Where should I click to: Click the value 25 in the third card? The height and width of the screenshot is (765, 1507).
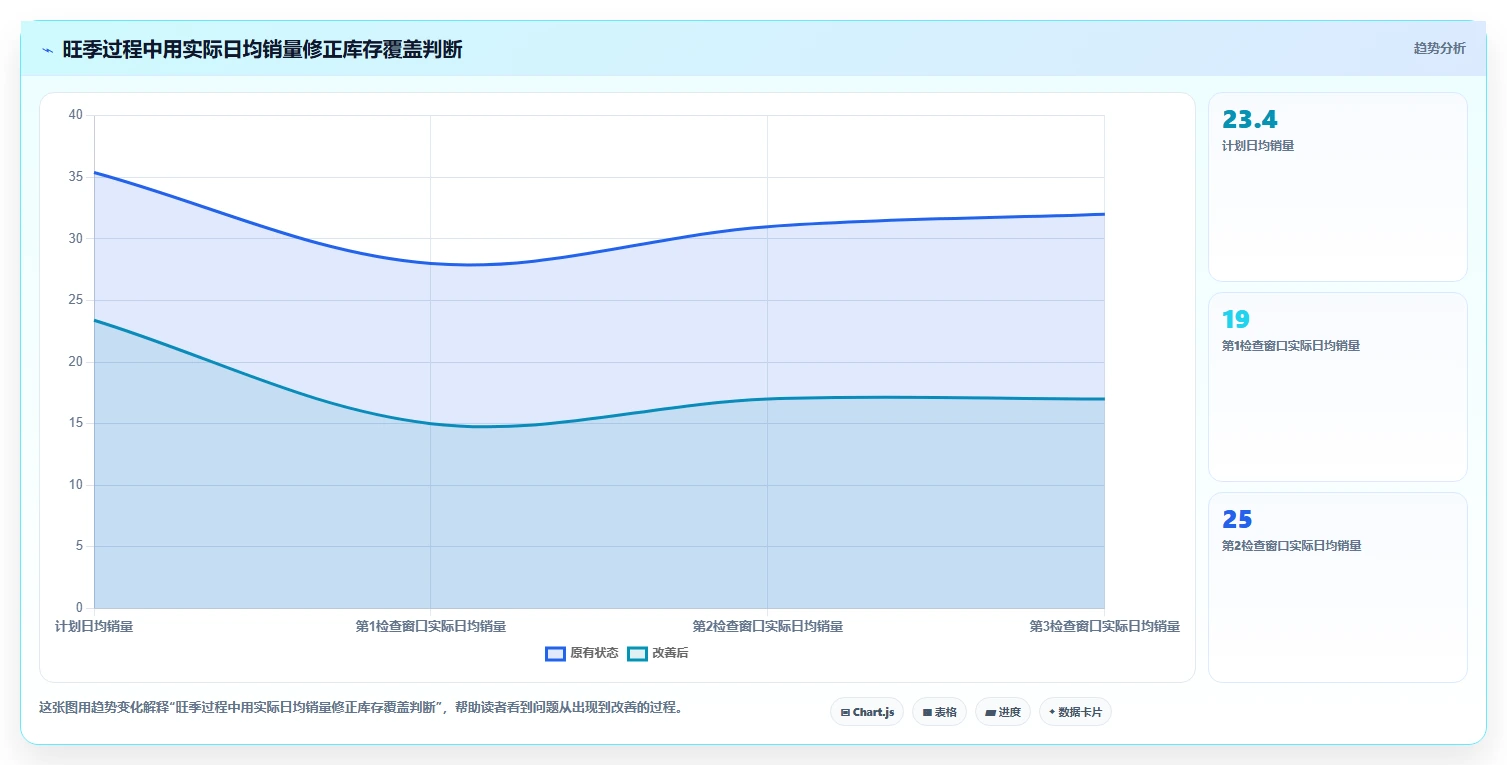(1237, 520)
